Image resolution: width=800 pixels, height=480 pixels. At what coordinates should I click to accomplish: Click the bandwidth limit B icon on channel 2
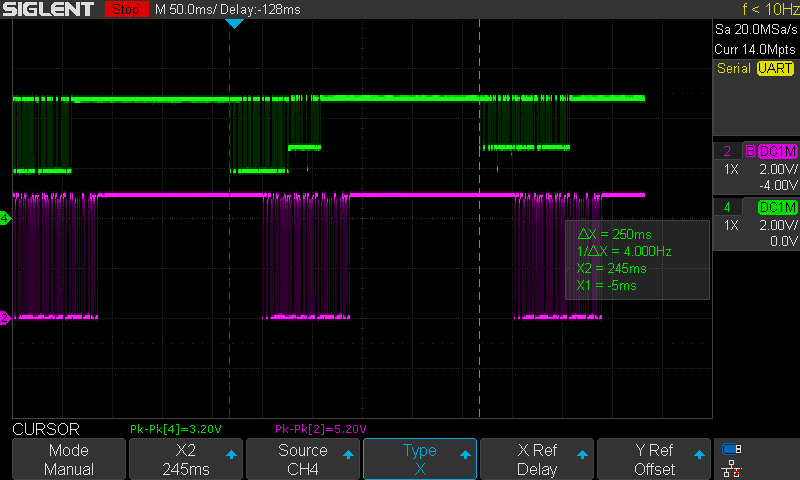coord(749,151)
